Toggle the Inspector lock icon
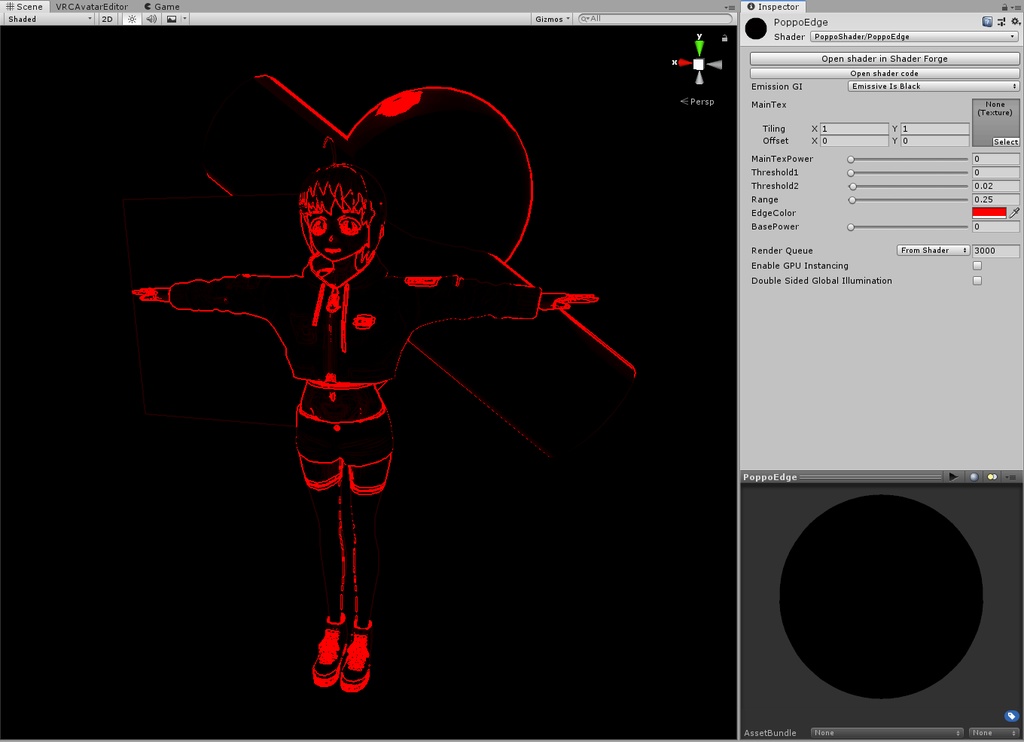 [1004, 7]
